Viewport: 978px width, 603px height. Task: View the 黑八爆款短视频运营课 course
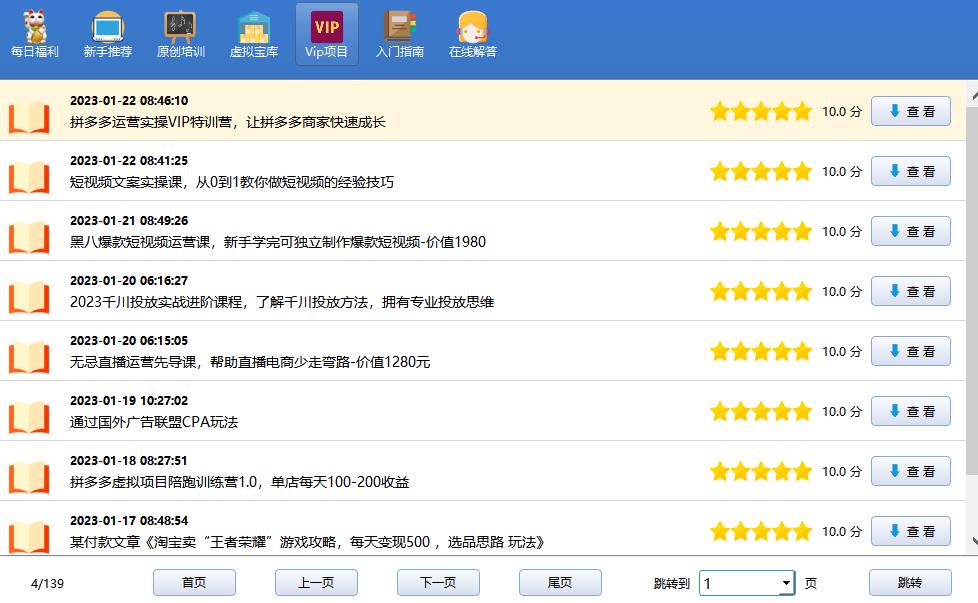(911, 231)
